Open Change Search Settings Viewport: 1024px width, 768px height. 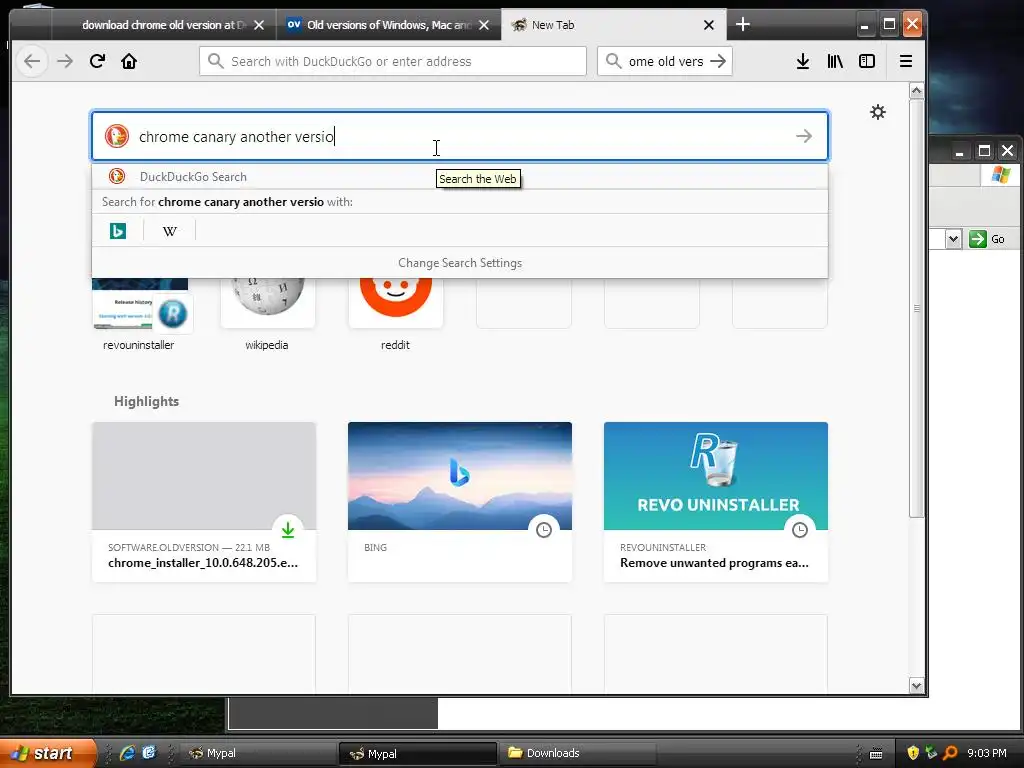click(x=460, y=263)
